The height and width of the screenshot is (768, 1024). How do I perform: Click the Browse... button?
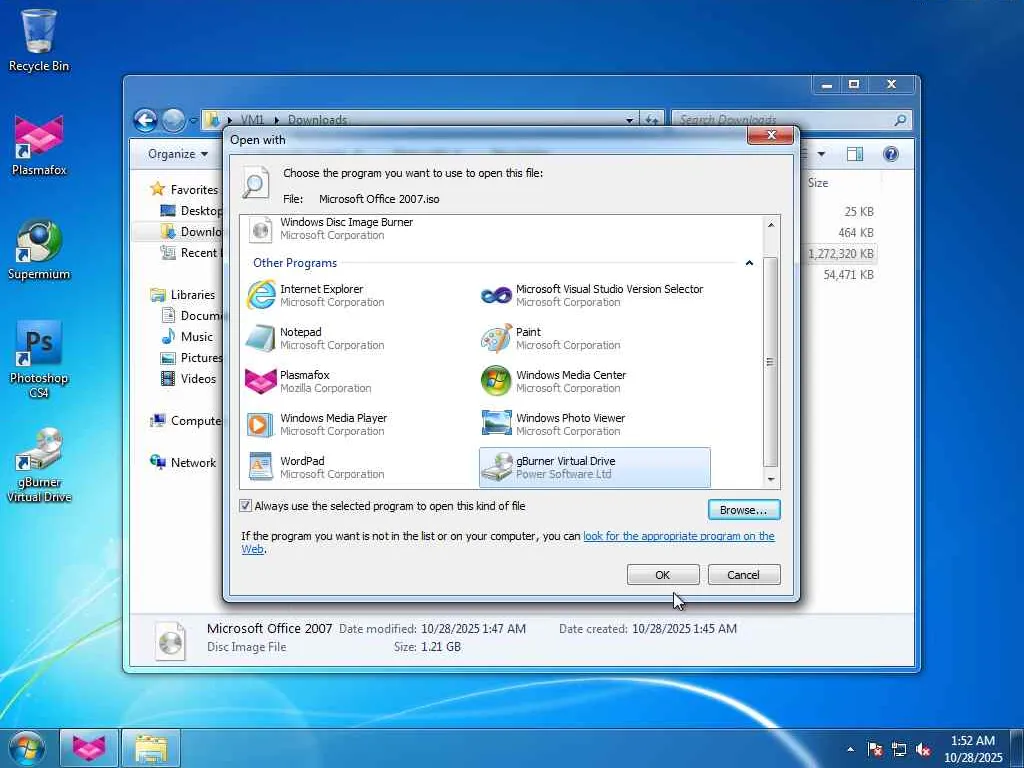pyautogui.click(x=744, y=510)
